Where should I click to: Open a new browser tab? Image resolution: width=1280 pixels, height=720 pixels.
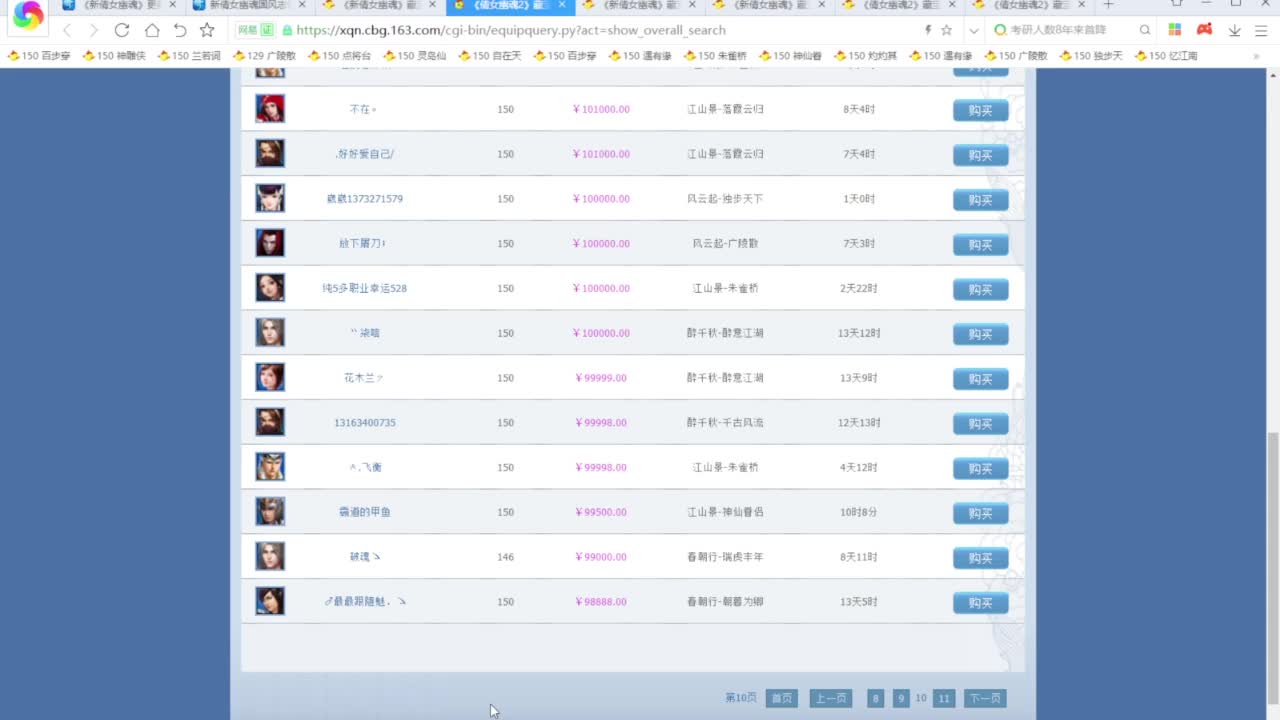point(1108,5)
